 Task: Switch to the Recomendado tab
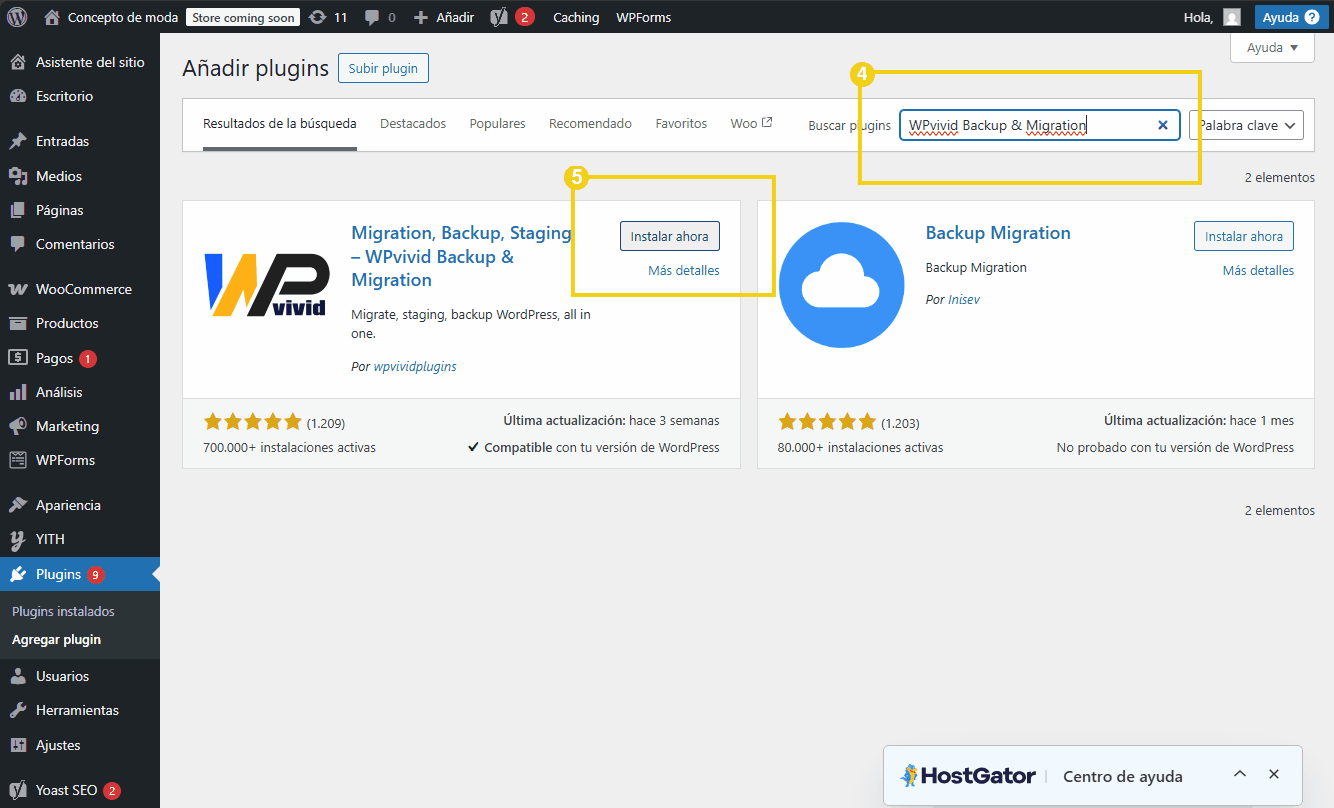(x=590, y=124)
